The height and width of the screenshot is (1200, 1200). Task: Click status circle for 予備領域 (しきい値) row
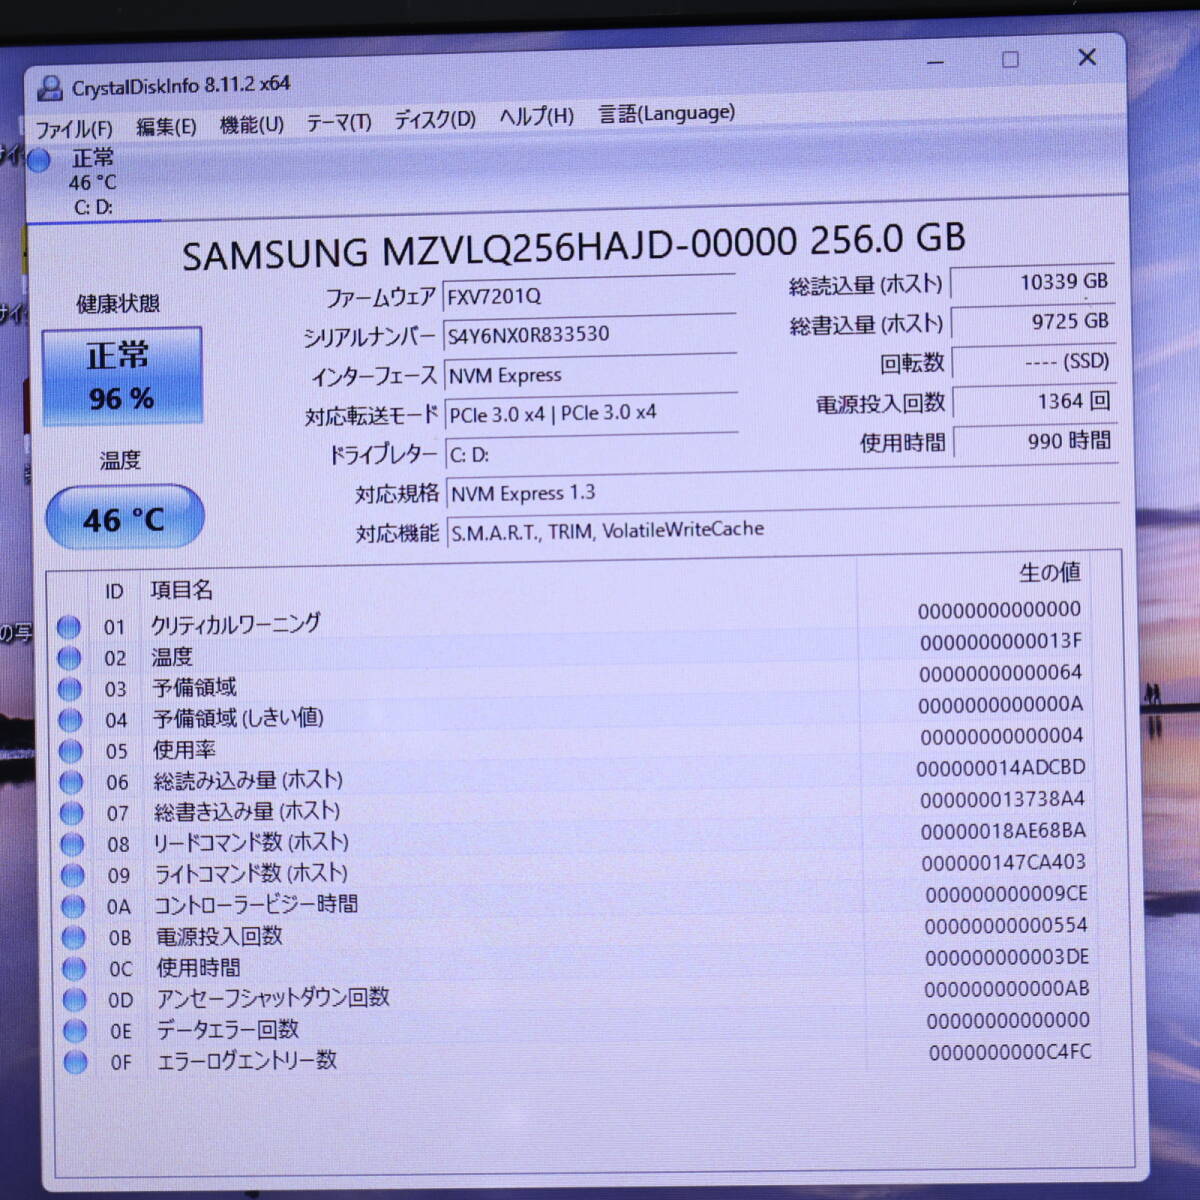point(70,720)
